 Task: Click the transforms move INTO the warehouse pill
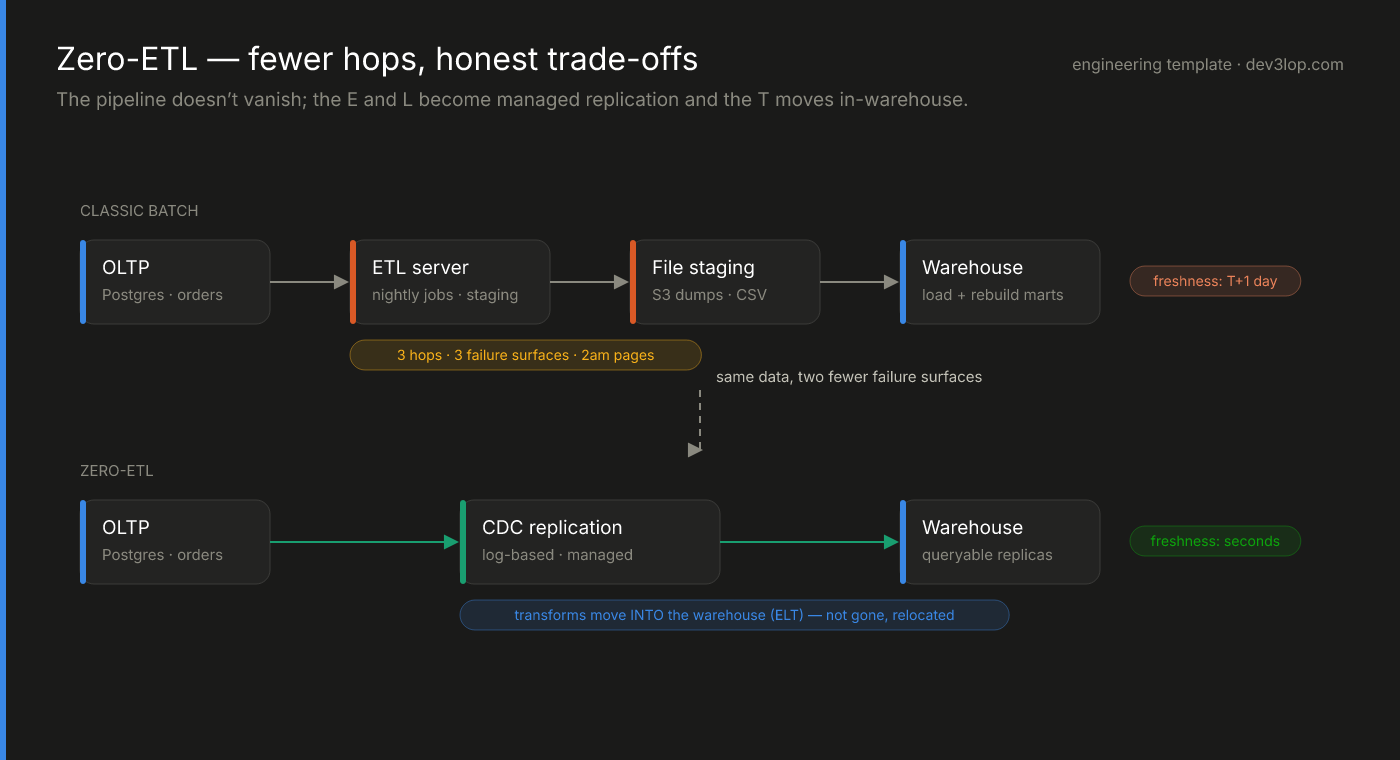(734, 615)
